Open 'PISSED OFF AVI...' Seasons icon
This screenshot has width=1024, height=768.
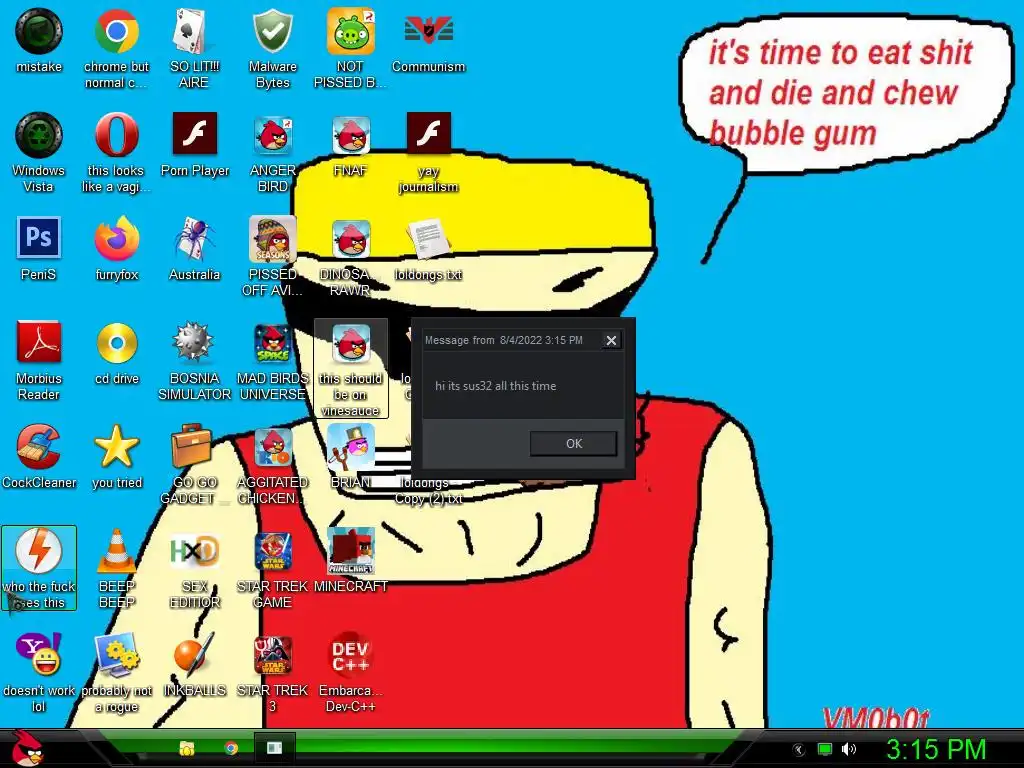[x=272, y=257]
